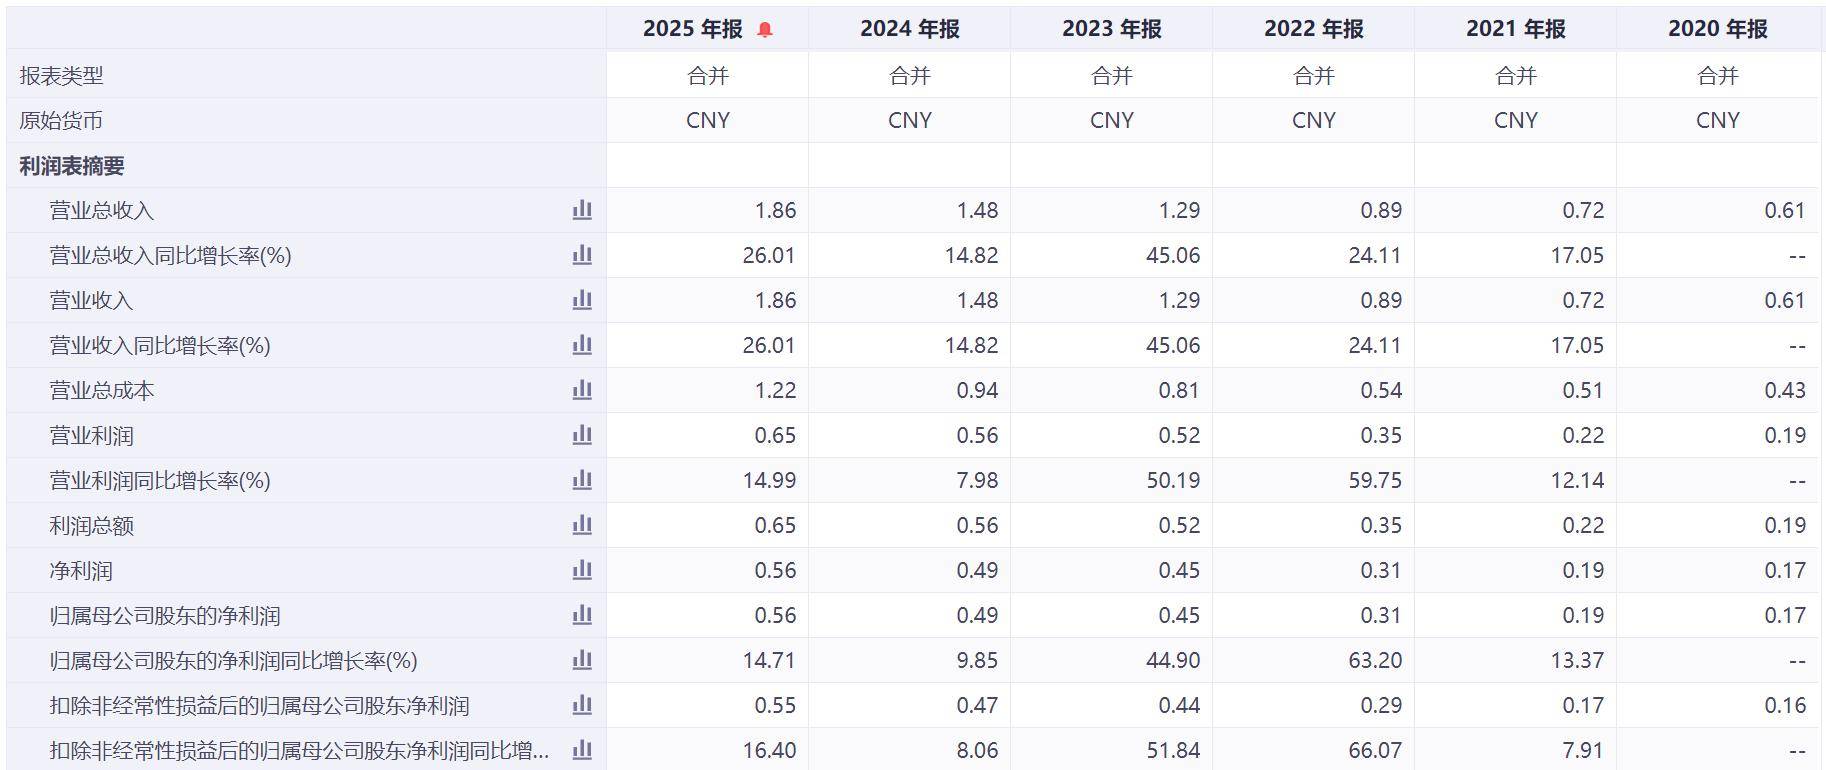This screenshot has width=1826, height=770.
Task: Click the chart icon for 营业利润
Action: (582, 435)
